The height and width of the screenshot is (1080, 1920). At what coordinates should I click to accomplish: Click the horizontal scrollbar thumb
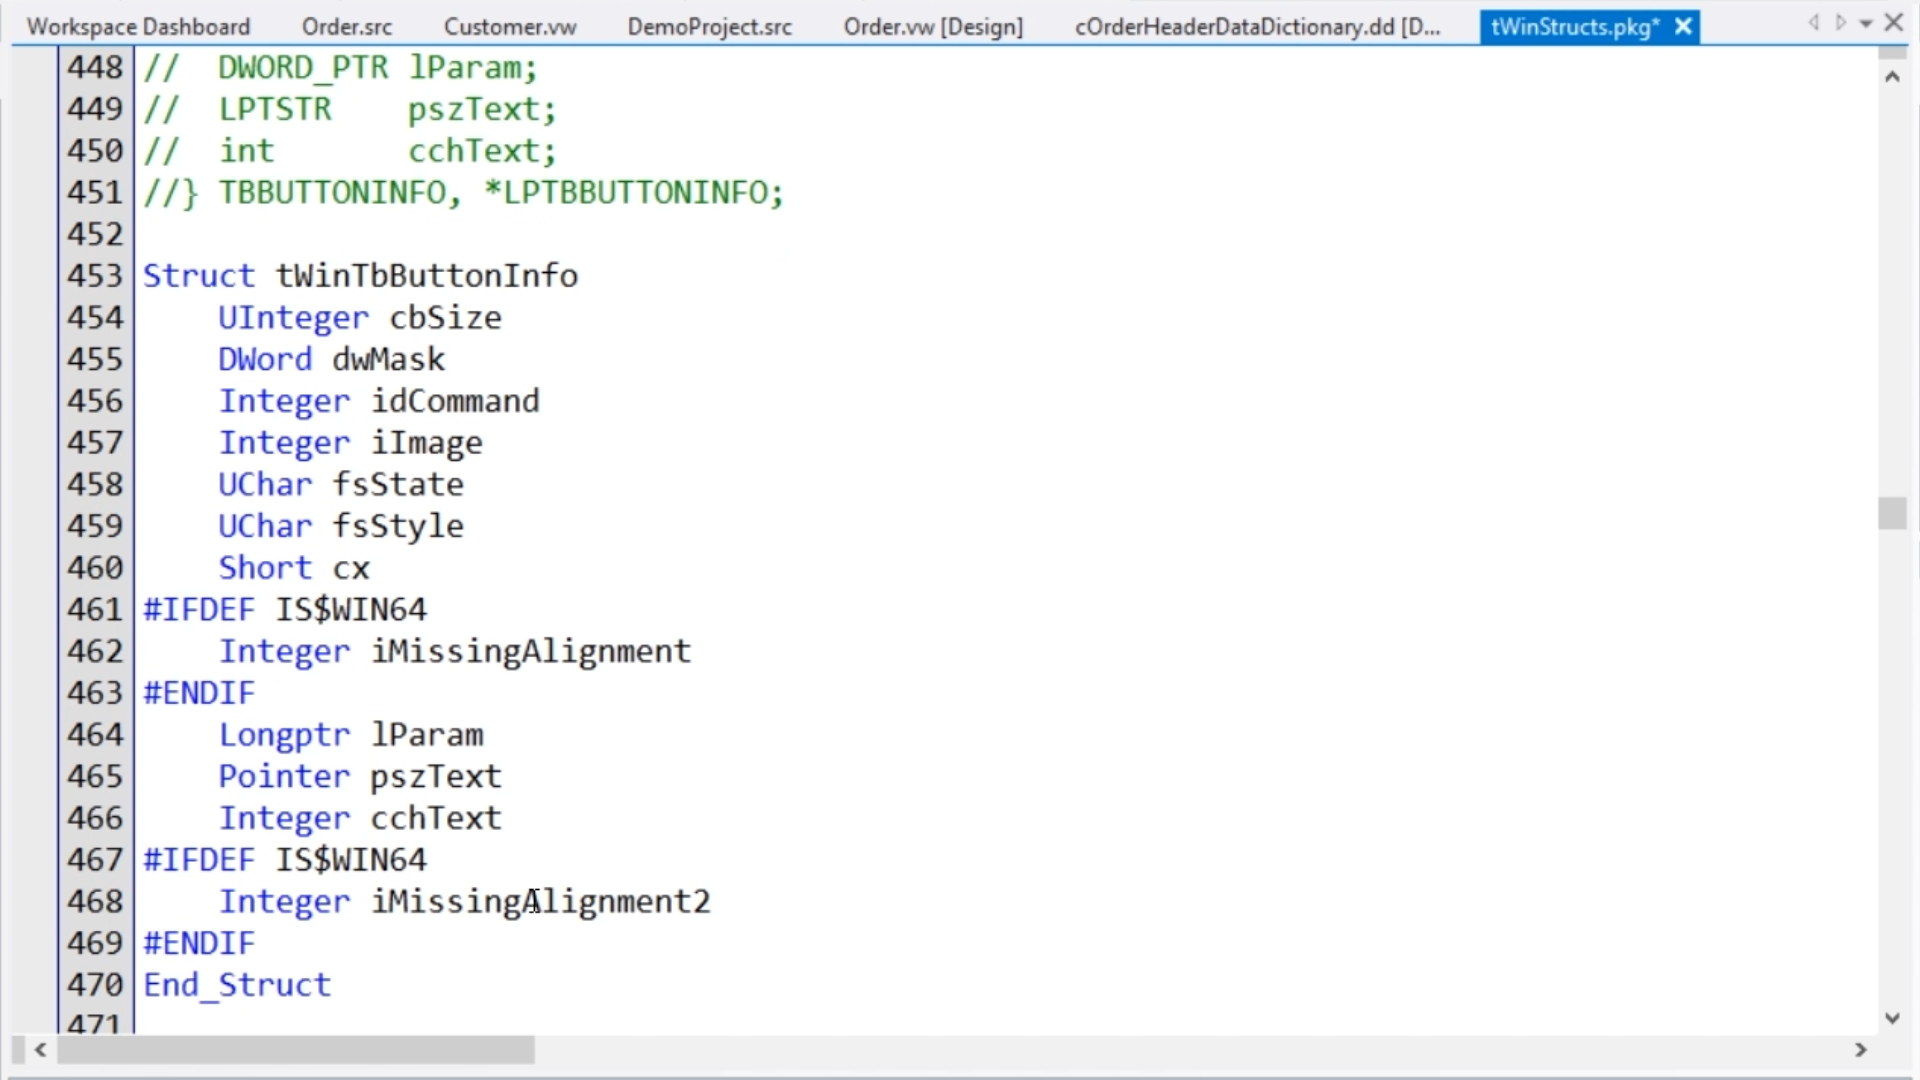[x=296, y=1050]
